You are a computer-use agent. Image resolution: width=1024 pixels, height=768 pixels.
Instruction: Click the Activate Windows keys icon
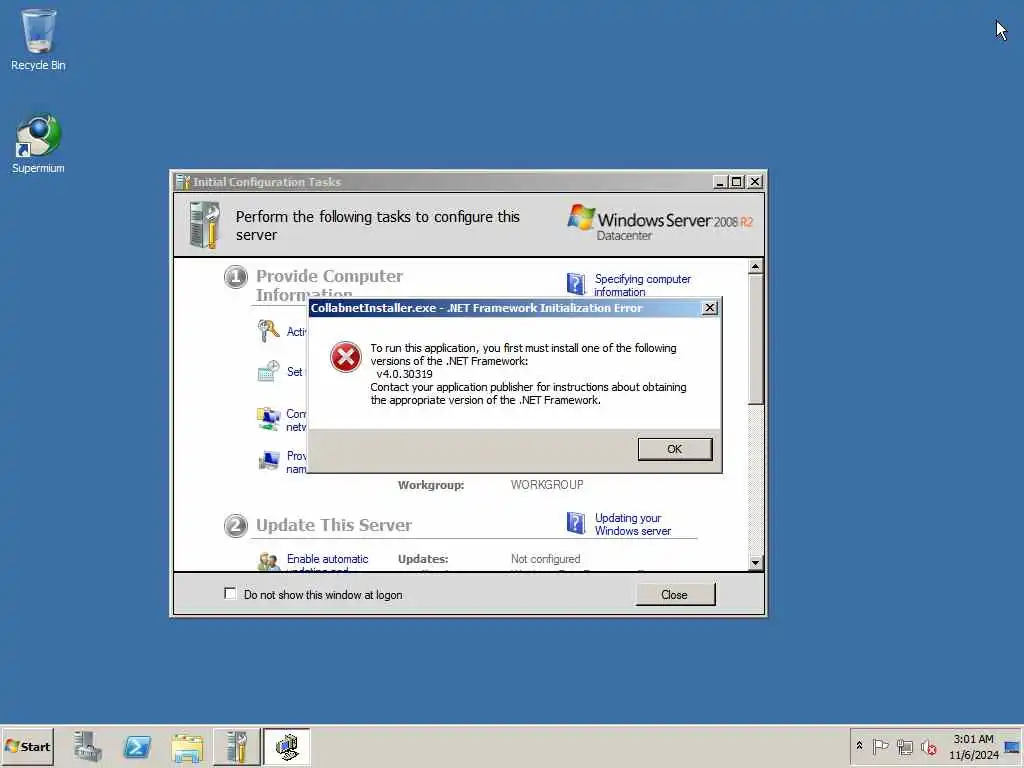point(268,331)
